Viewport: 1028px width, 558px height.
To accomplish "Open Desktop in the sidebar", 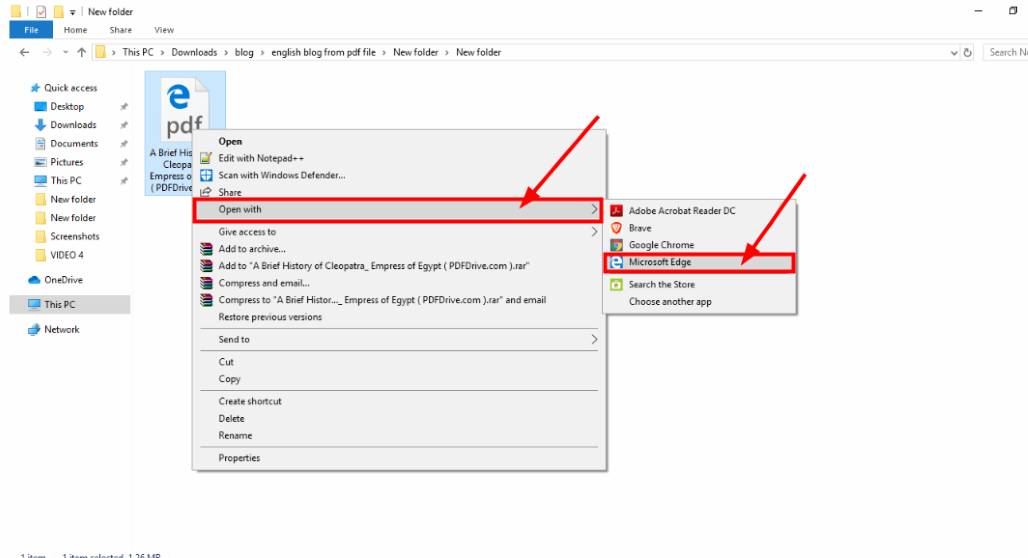I will pyautogui.click(x=67, y=106).
